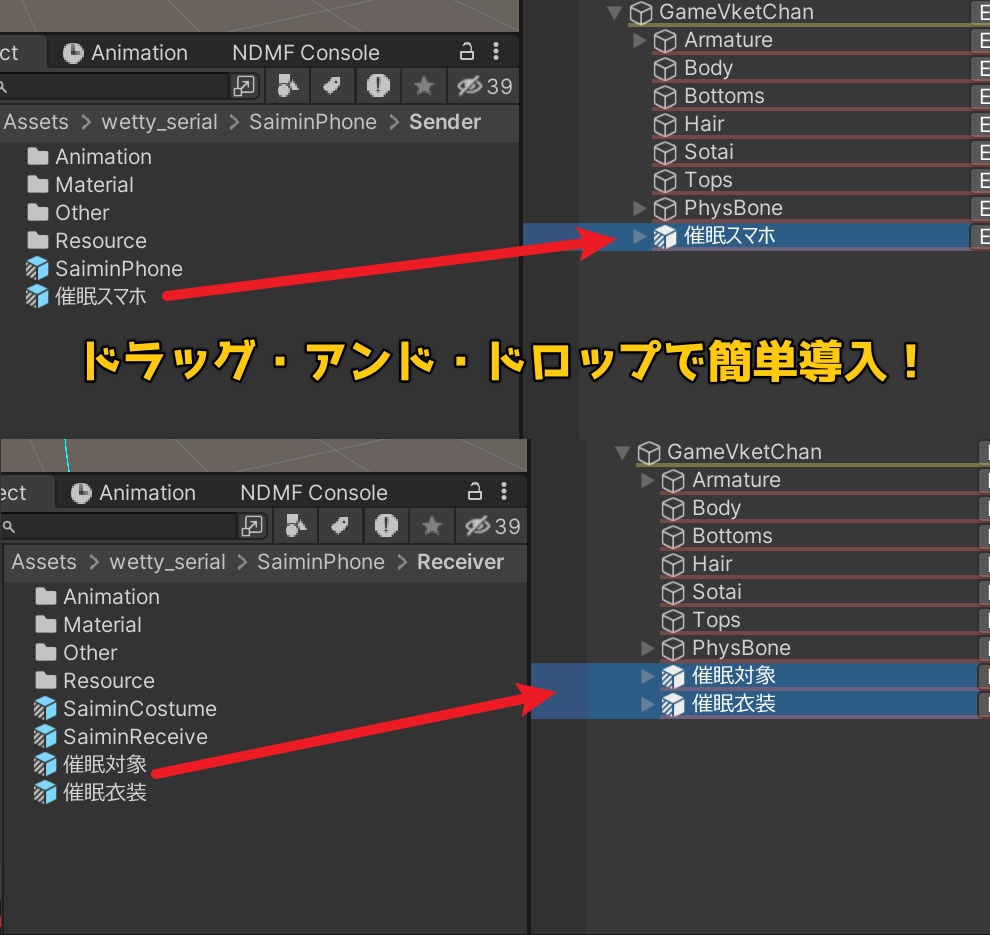Screen dimensions: 990x935
Task: Switch to Animation tab in lower panel
Action: point(134,492)
